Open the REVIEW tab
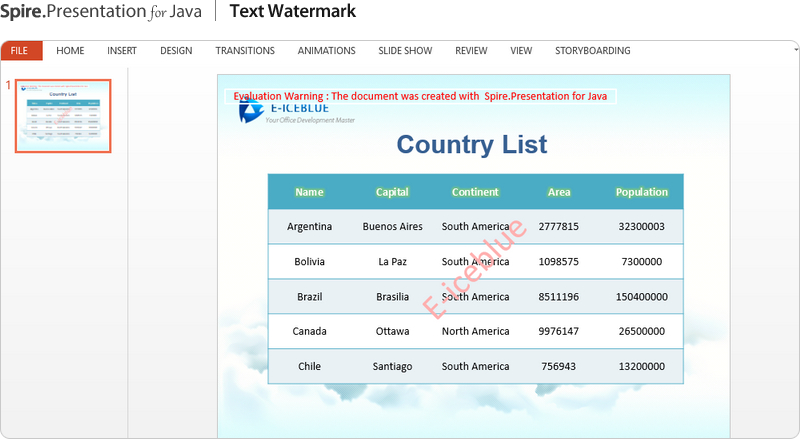The height and width of the screenshot is (440, 800). (x=471, y=51)
